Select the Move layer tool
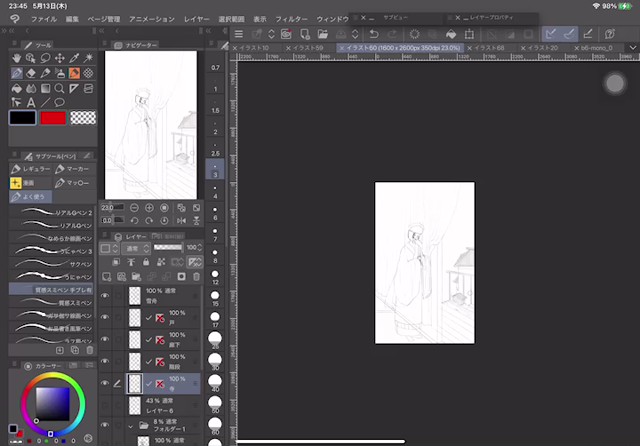 (60, 58)
